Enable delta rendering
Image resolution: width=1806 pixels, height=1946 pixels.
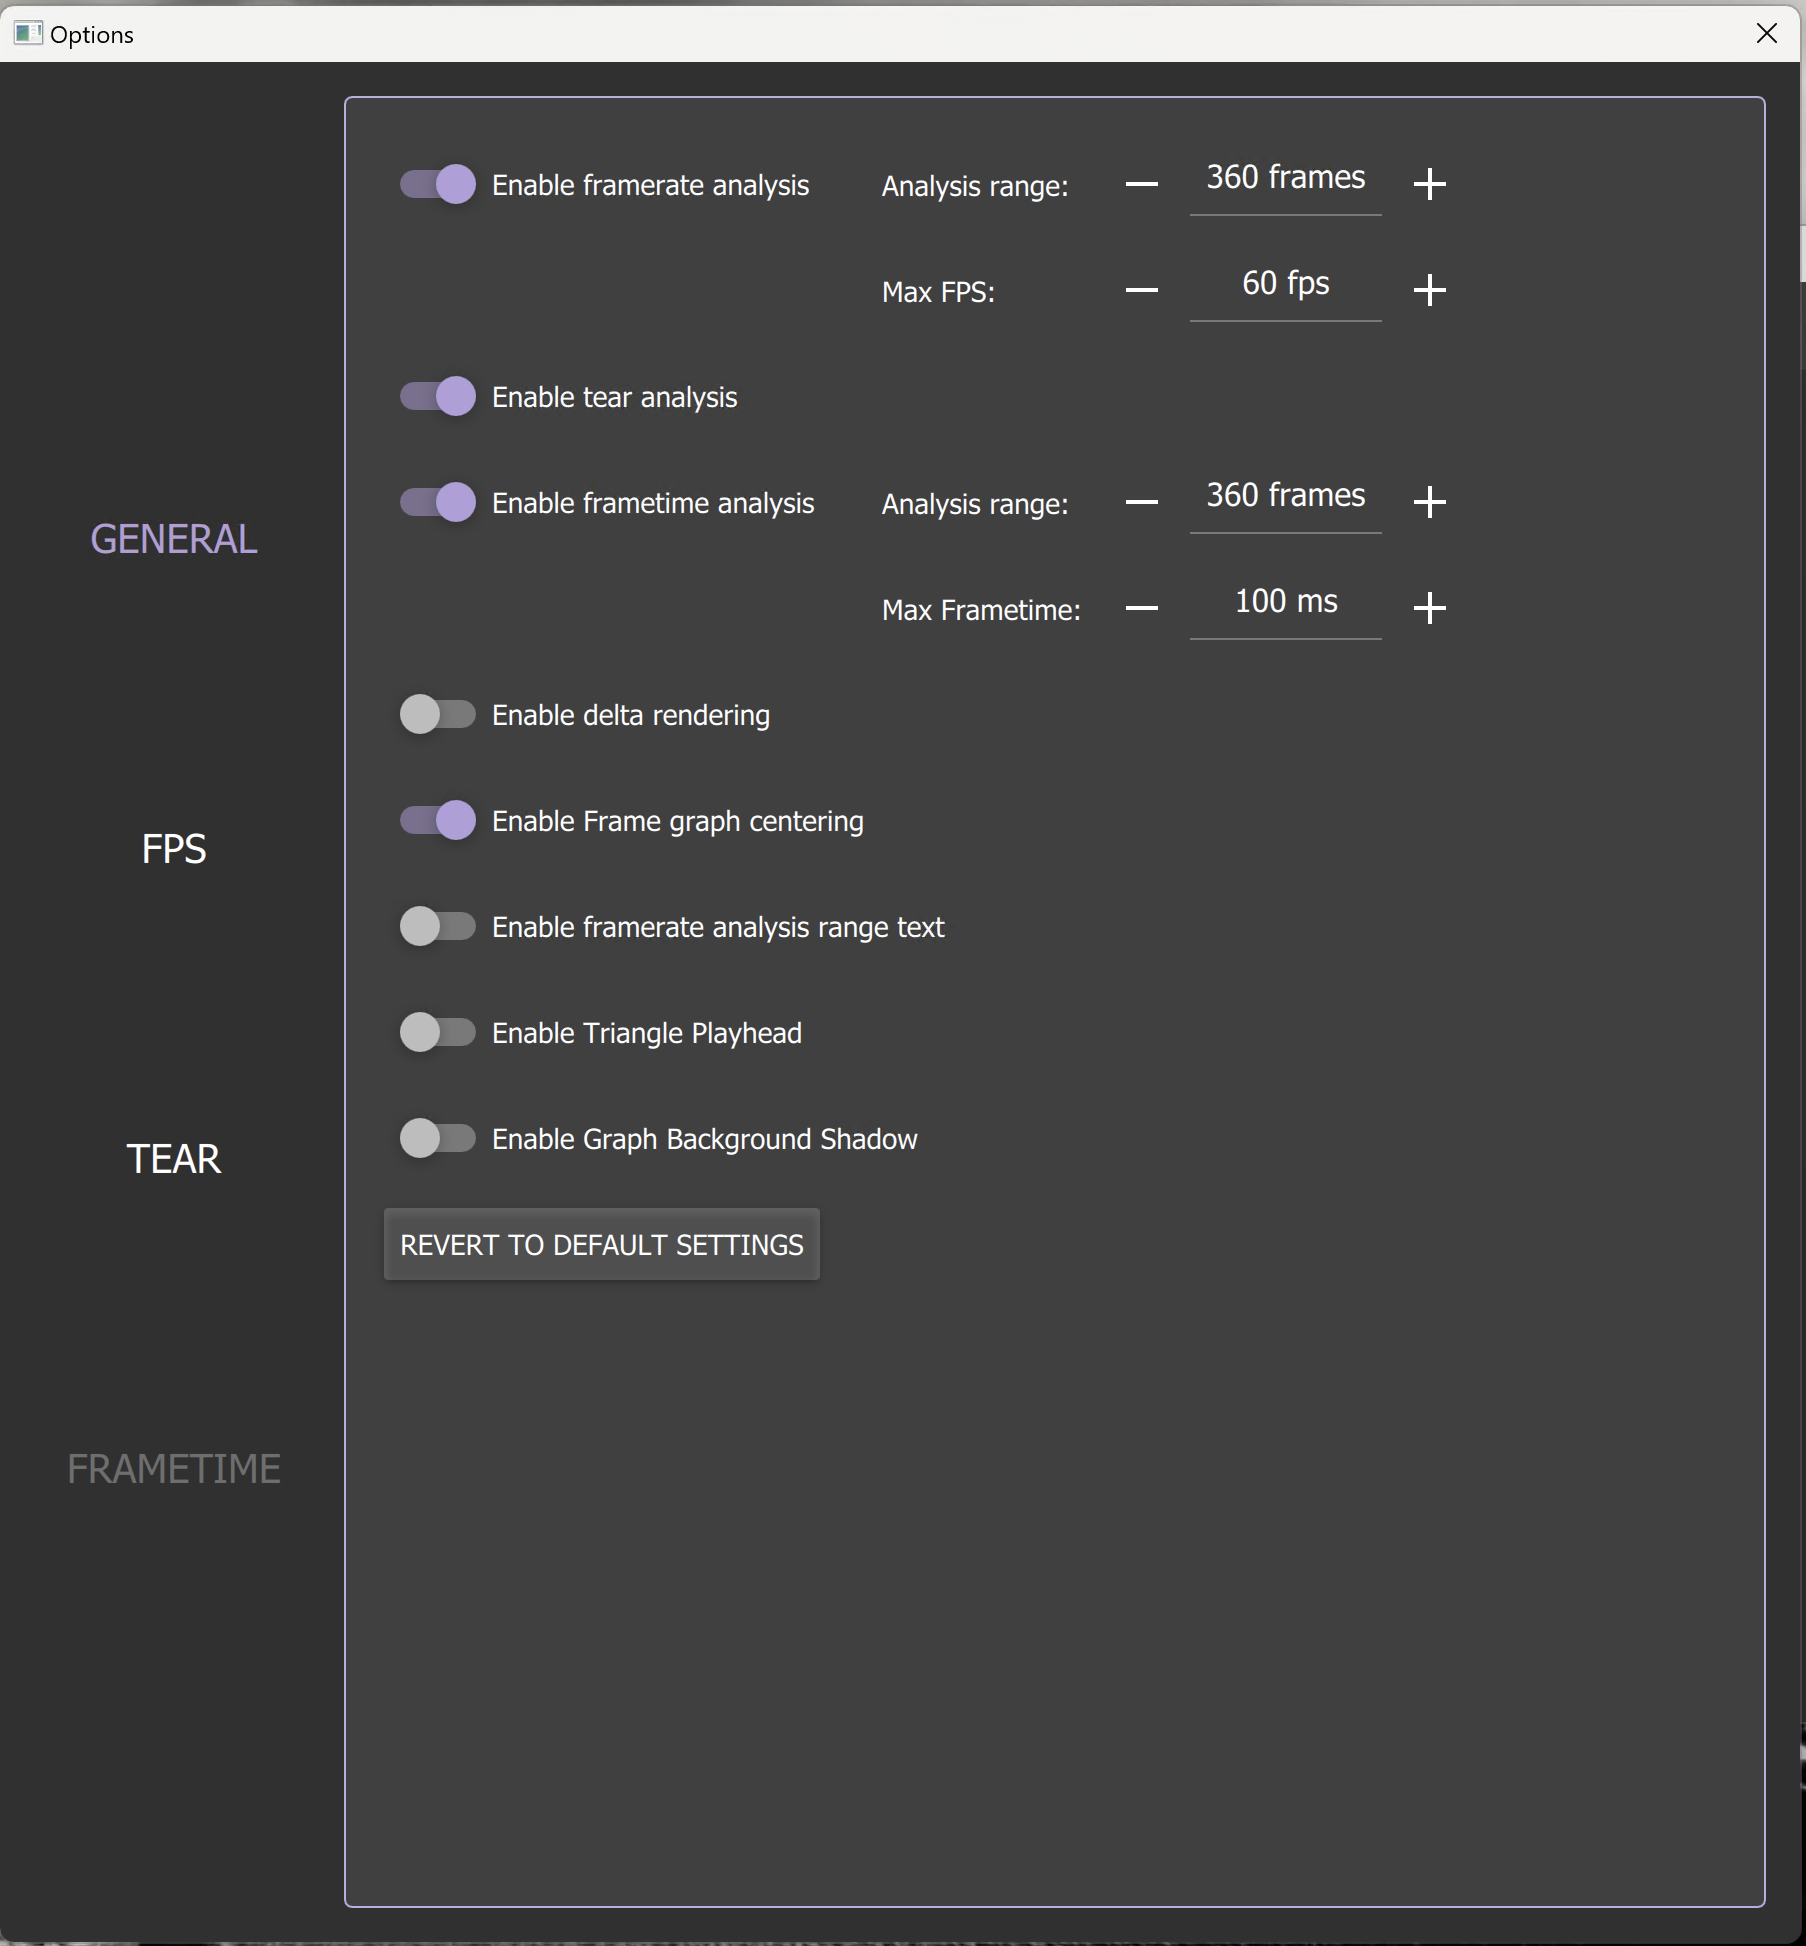pyautogui.click(x=437, y=714)
